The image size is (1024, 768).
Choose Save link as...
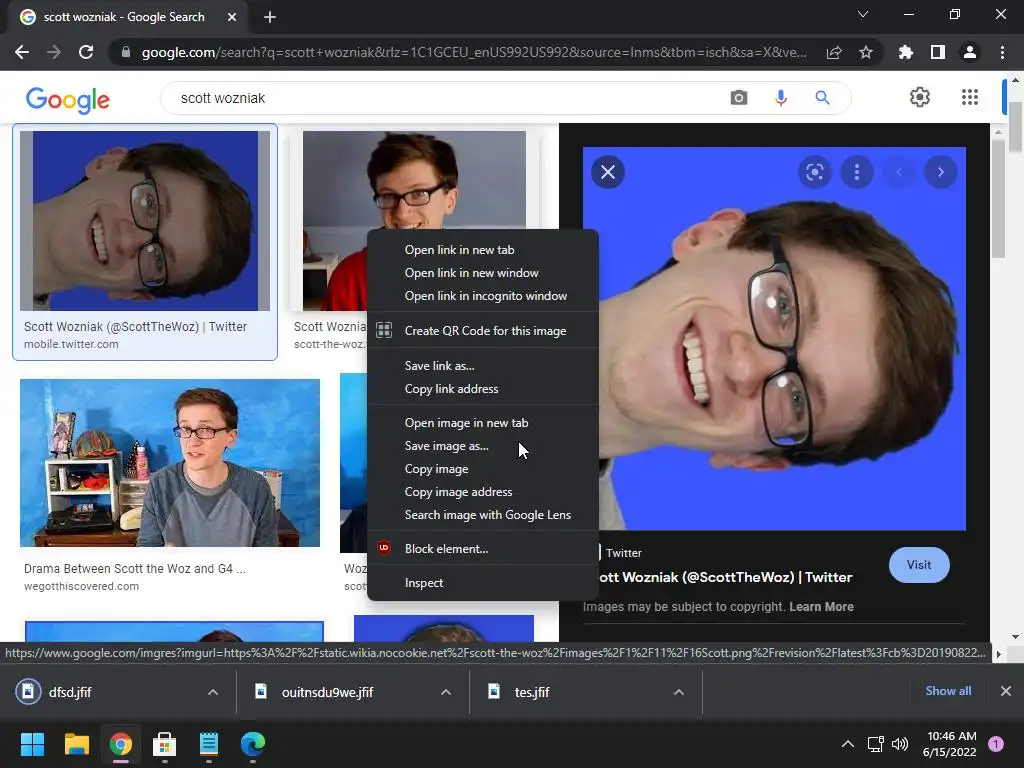tap(483, 366)
